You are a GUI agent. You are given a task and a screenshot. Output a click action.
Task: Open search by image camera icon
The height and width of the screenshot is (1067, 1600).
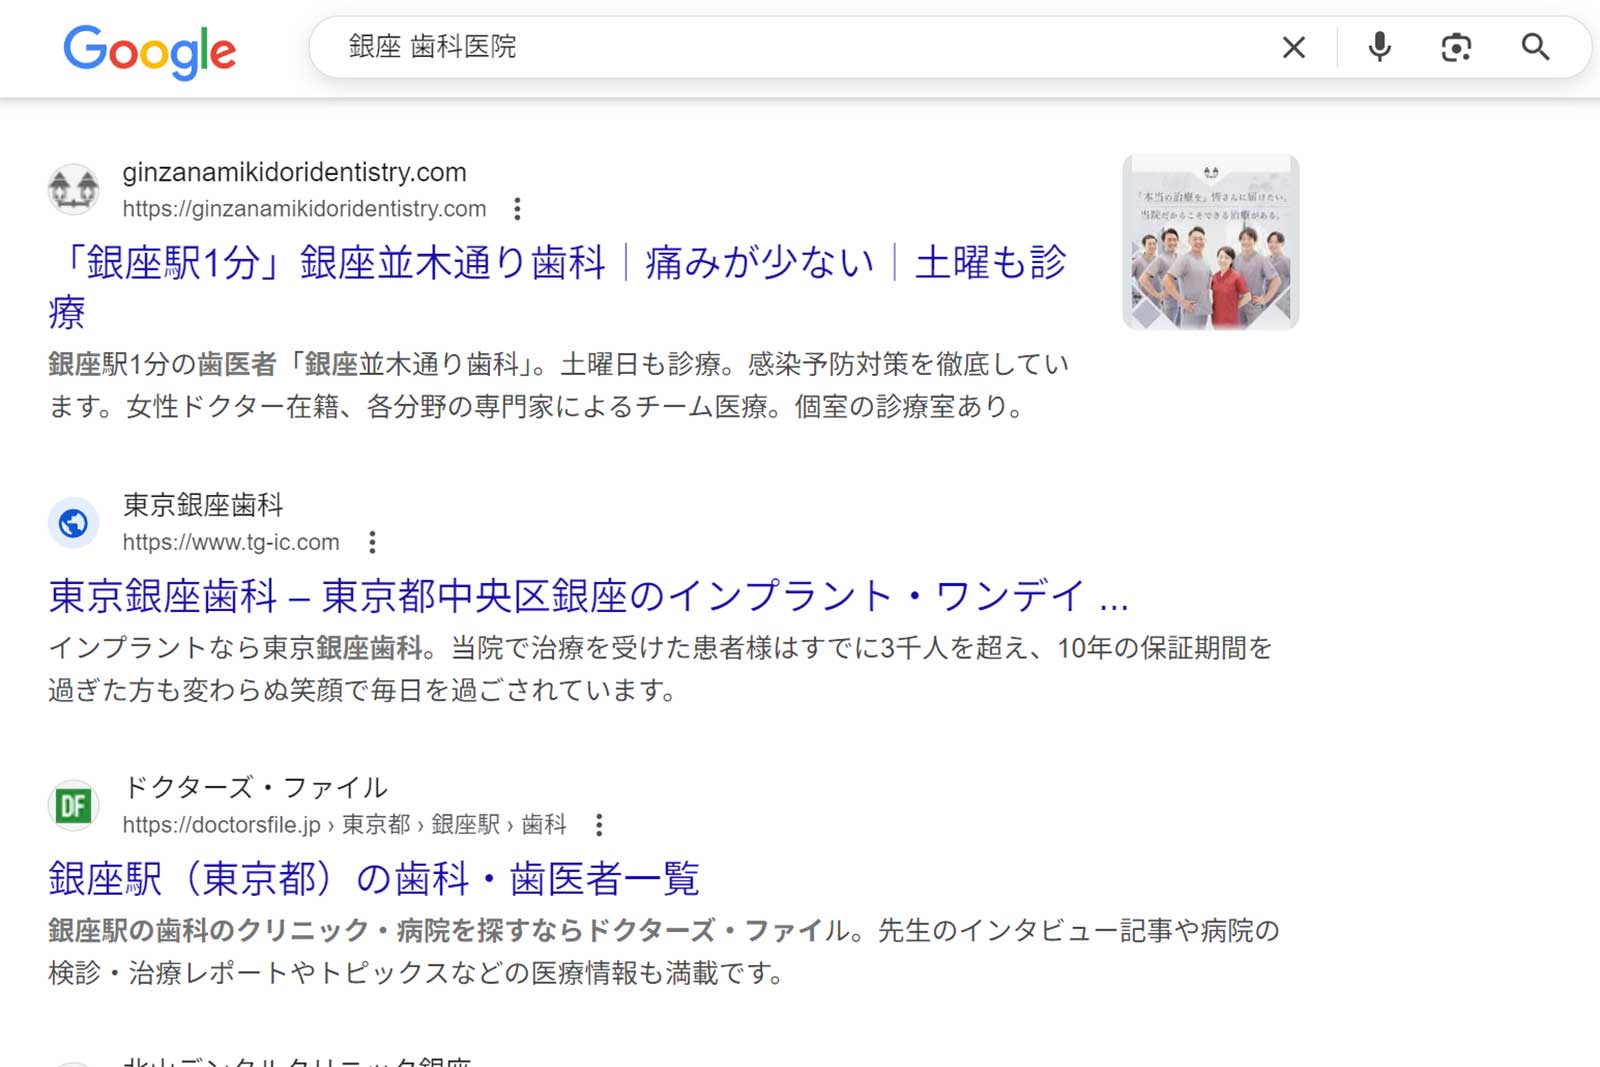(1456, 47)
